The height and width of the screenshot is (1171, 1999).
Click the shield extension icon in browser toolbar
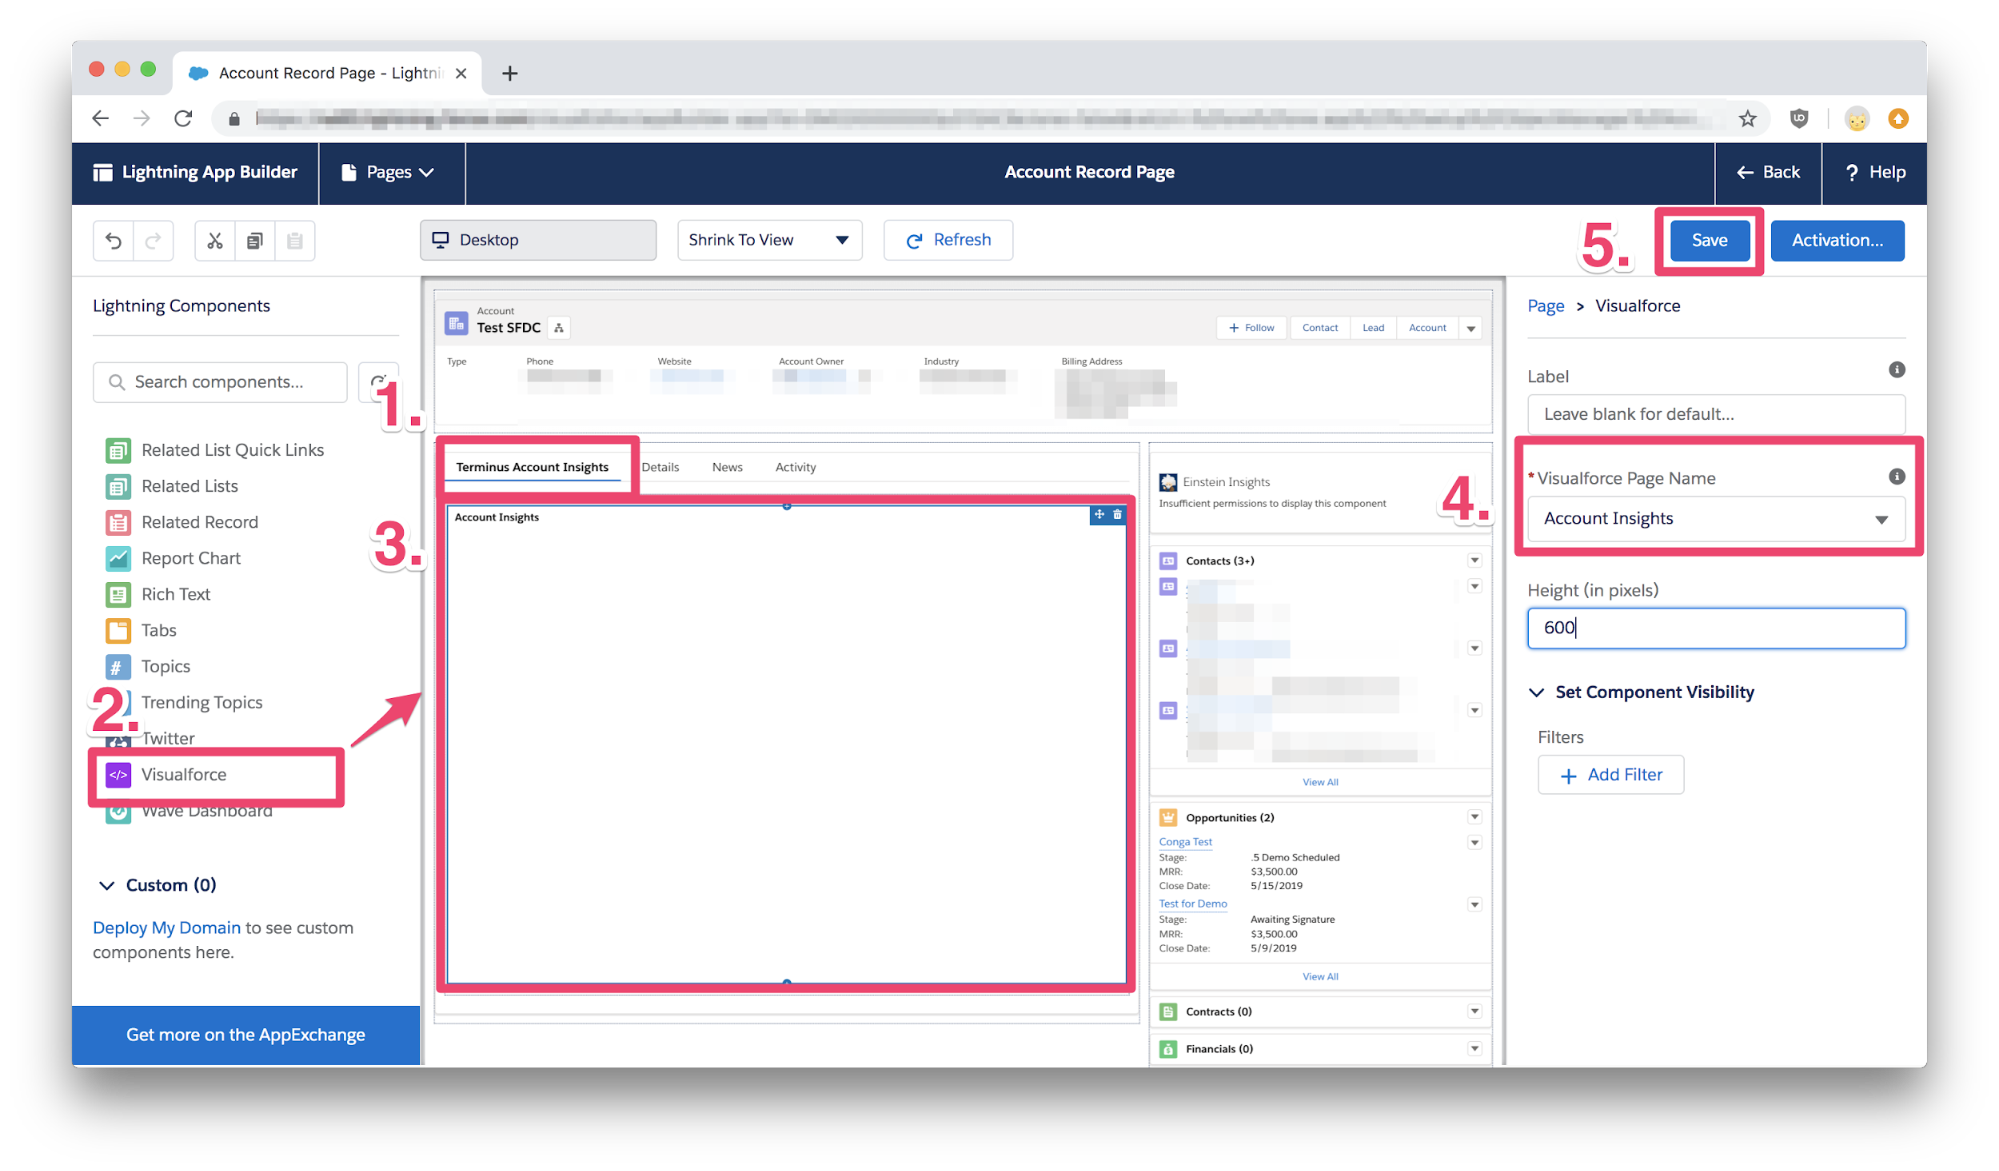pyautogui.click(x=1799, y=119)
